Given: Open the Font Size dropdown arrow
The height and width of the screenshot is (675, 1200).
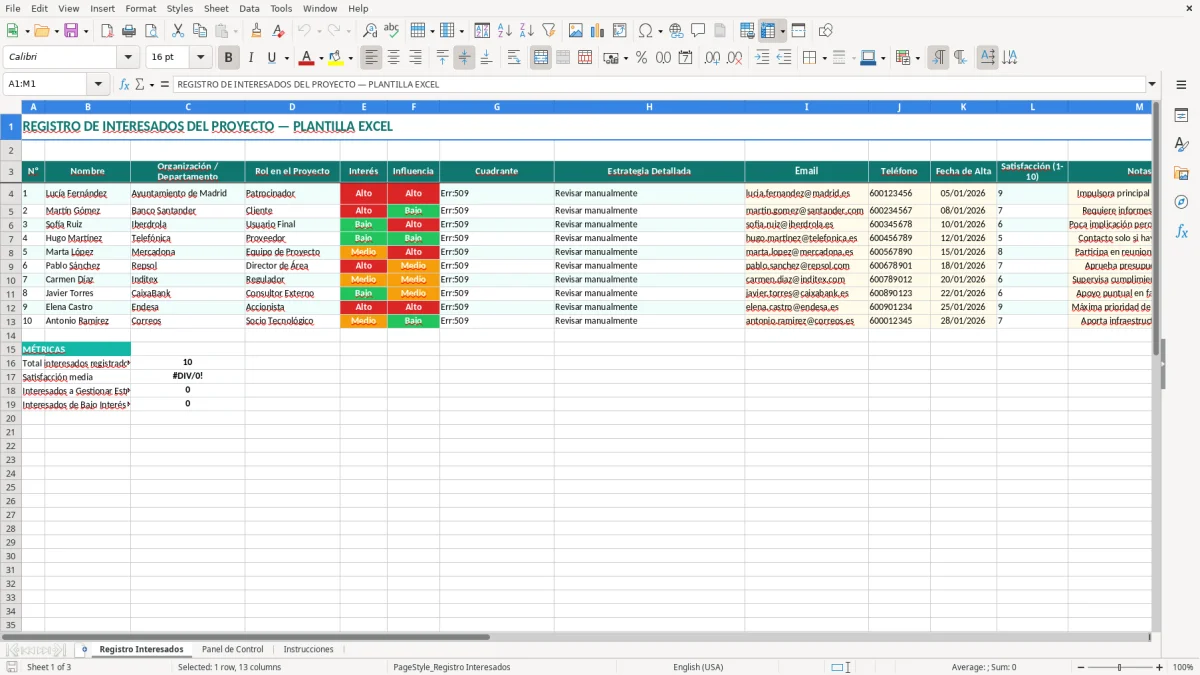Looking at the screenshot, I should coord(201,58).
